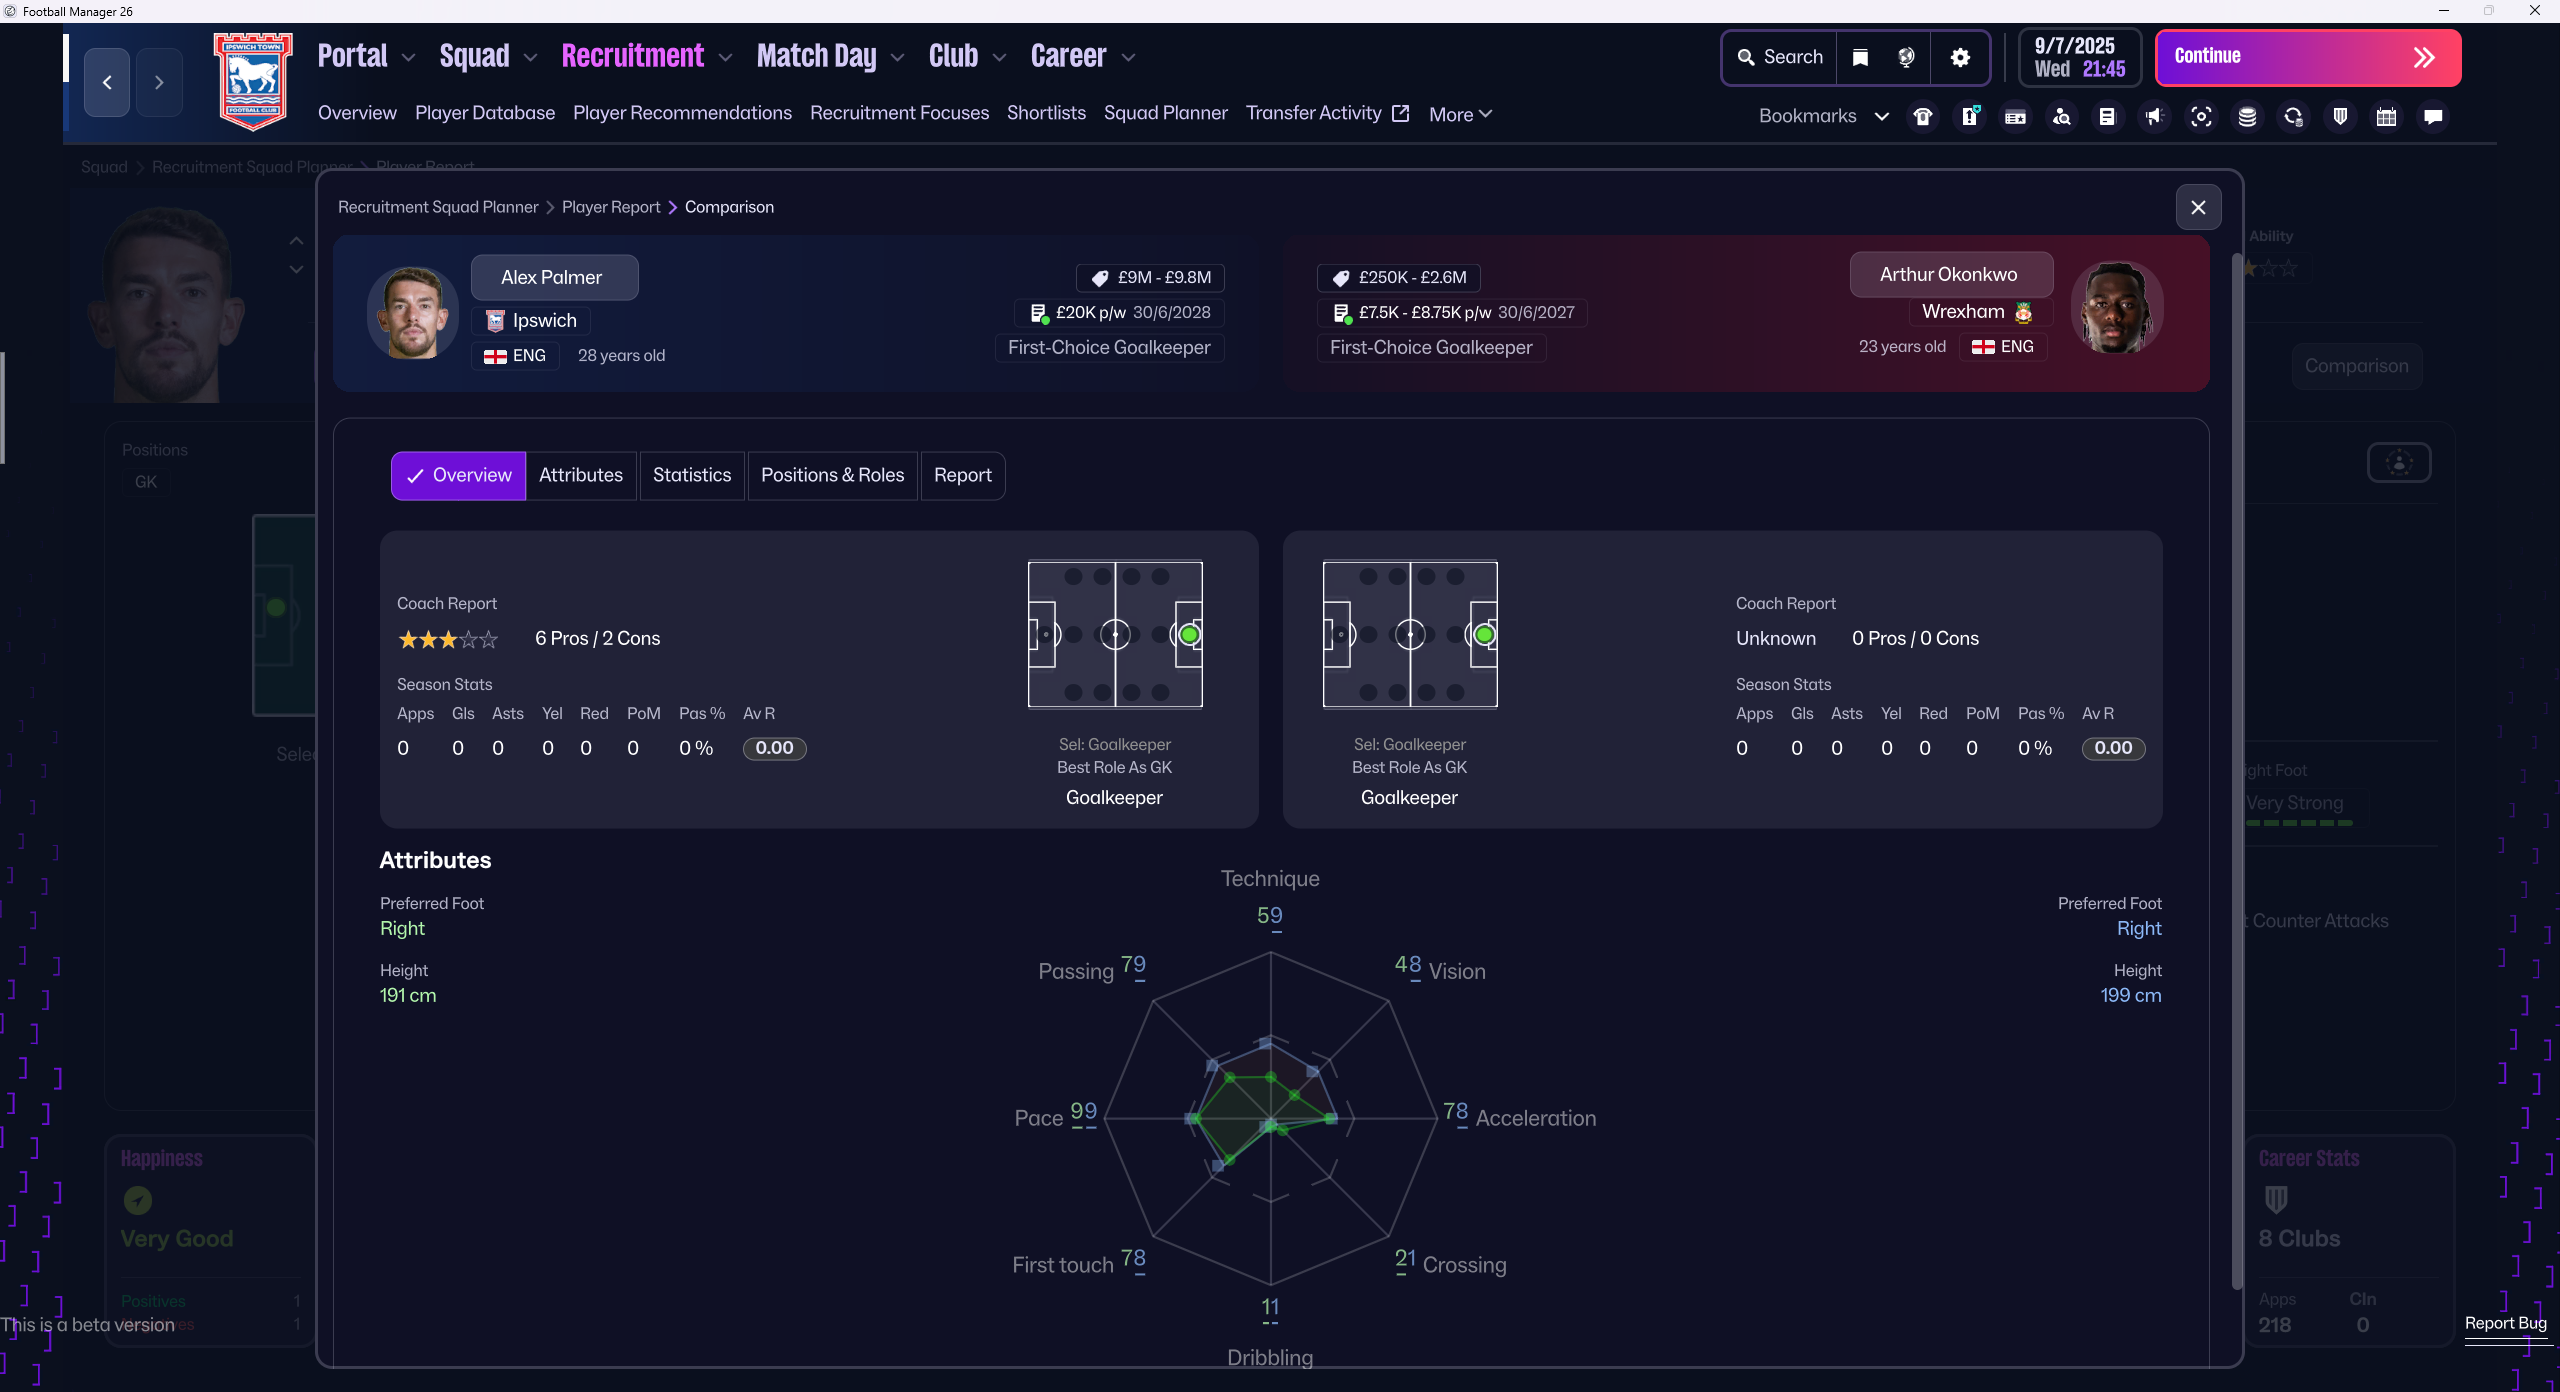Open the club shield bookmark icon
The width and height of the screenshot is (2560, 1392).
point(2340,117)
